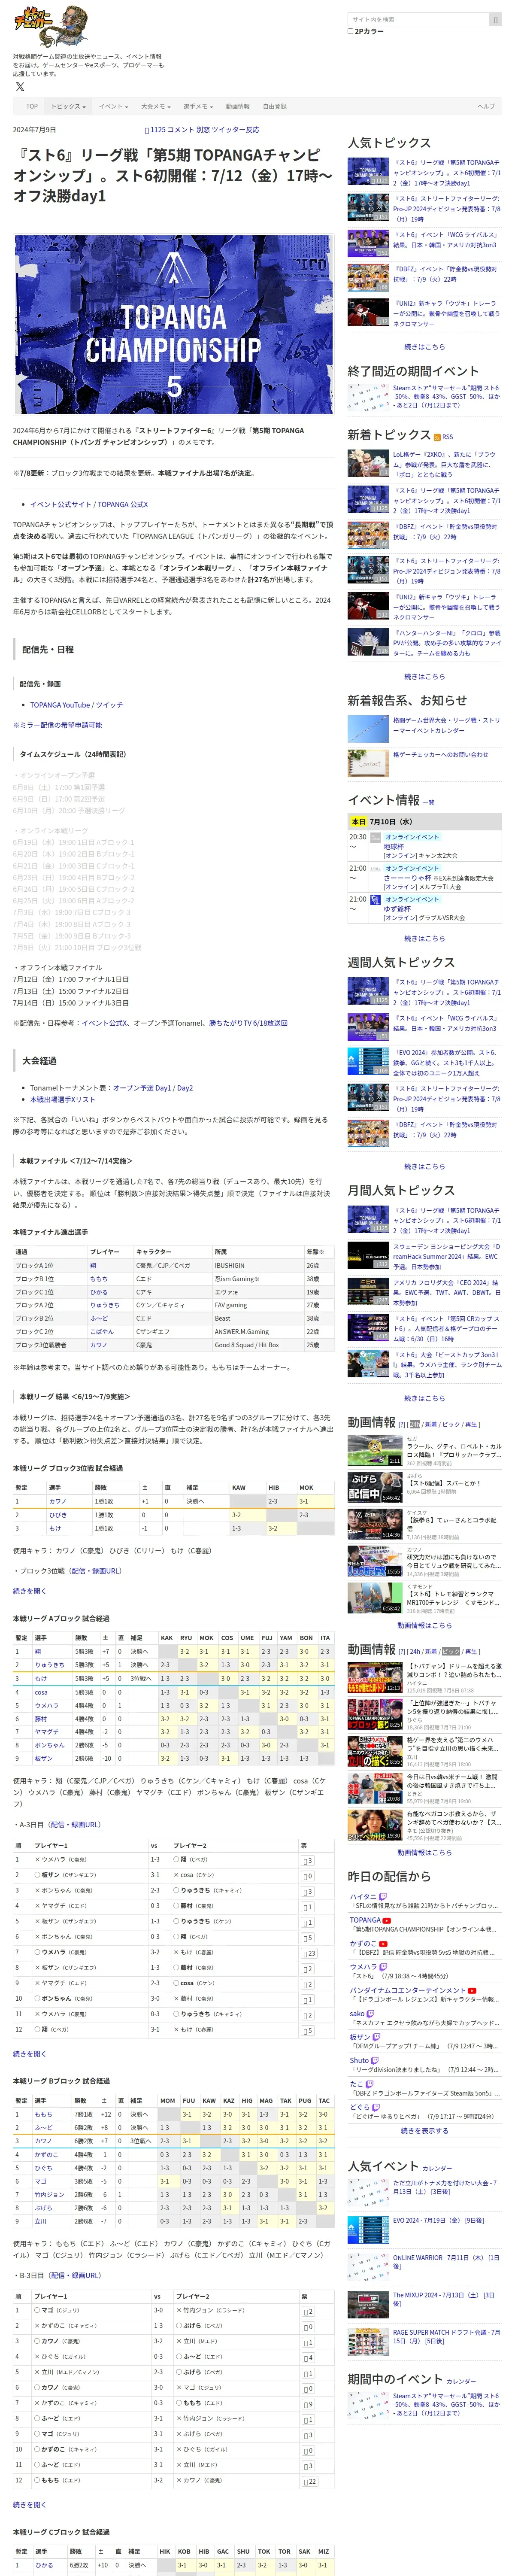Screen dimensions: 515x2576
Task: Open ONLINE WARRIOR - 7月11日 event link
Action: 446,2263
